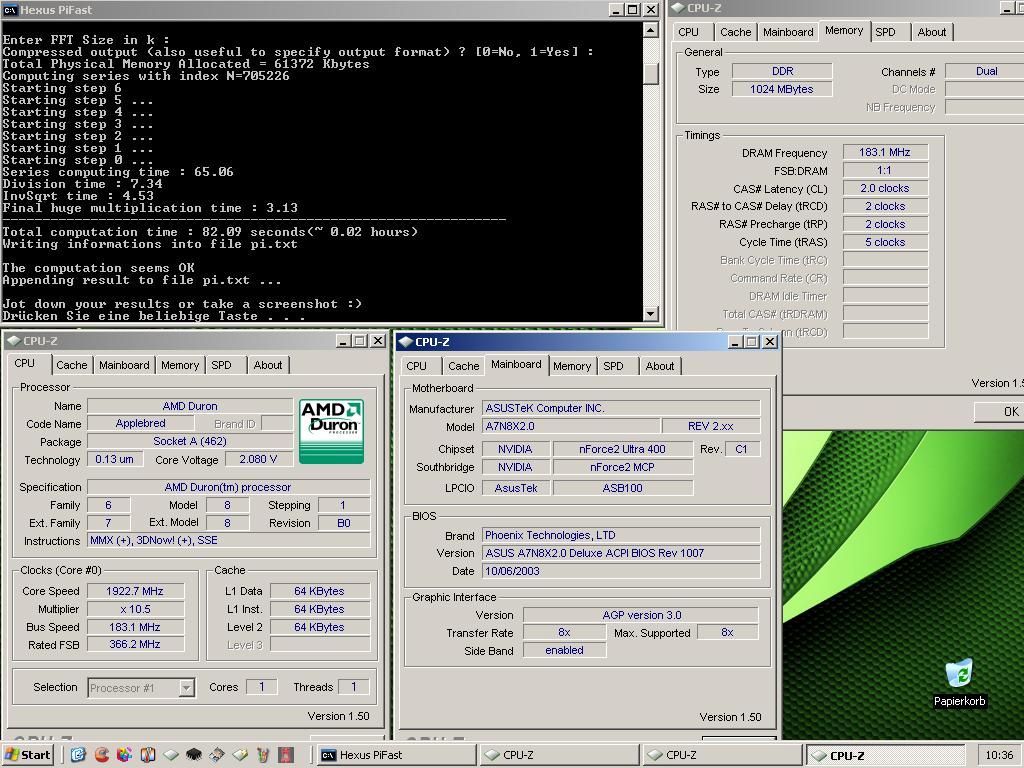Open About tab in the Mainboard CPU-Z window
This screenshot has height=768, width=1024.
pyautogui.click(x=660, y=366)
